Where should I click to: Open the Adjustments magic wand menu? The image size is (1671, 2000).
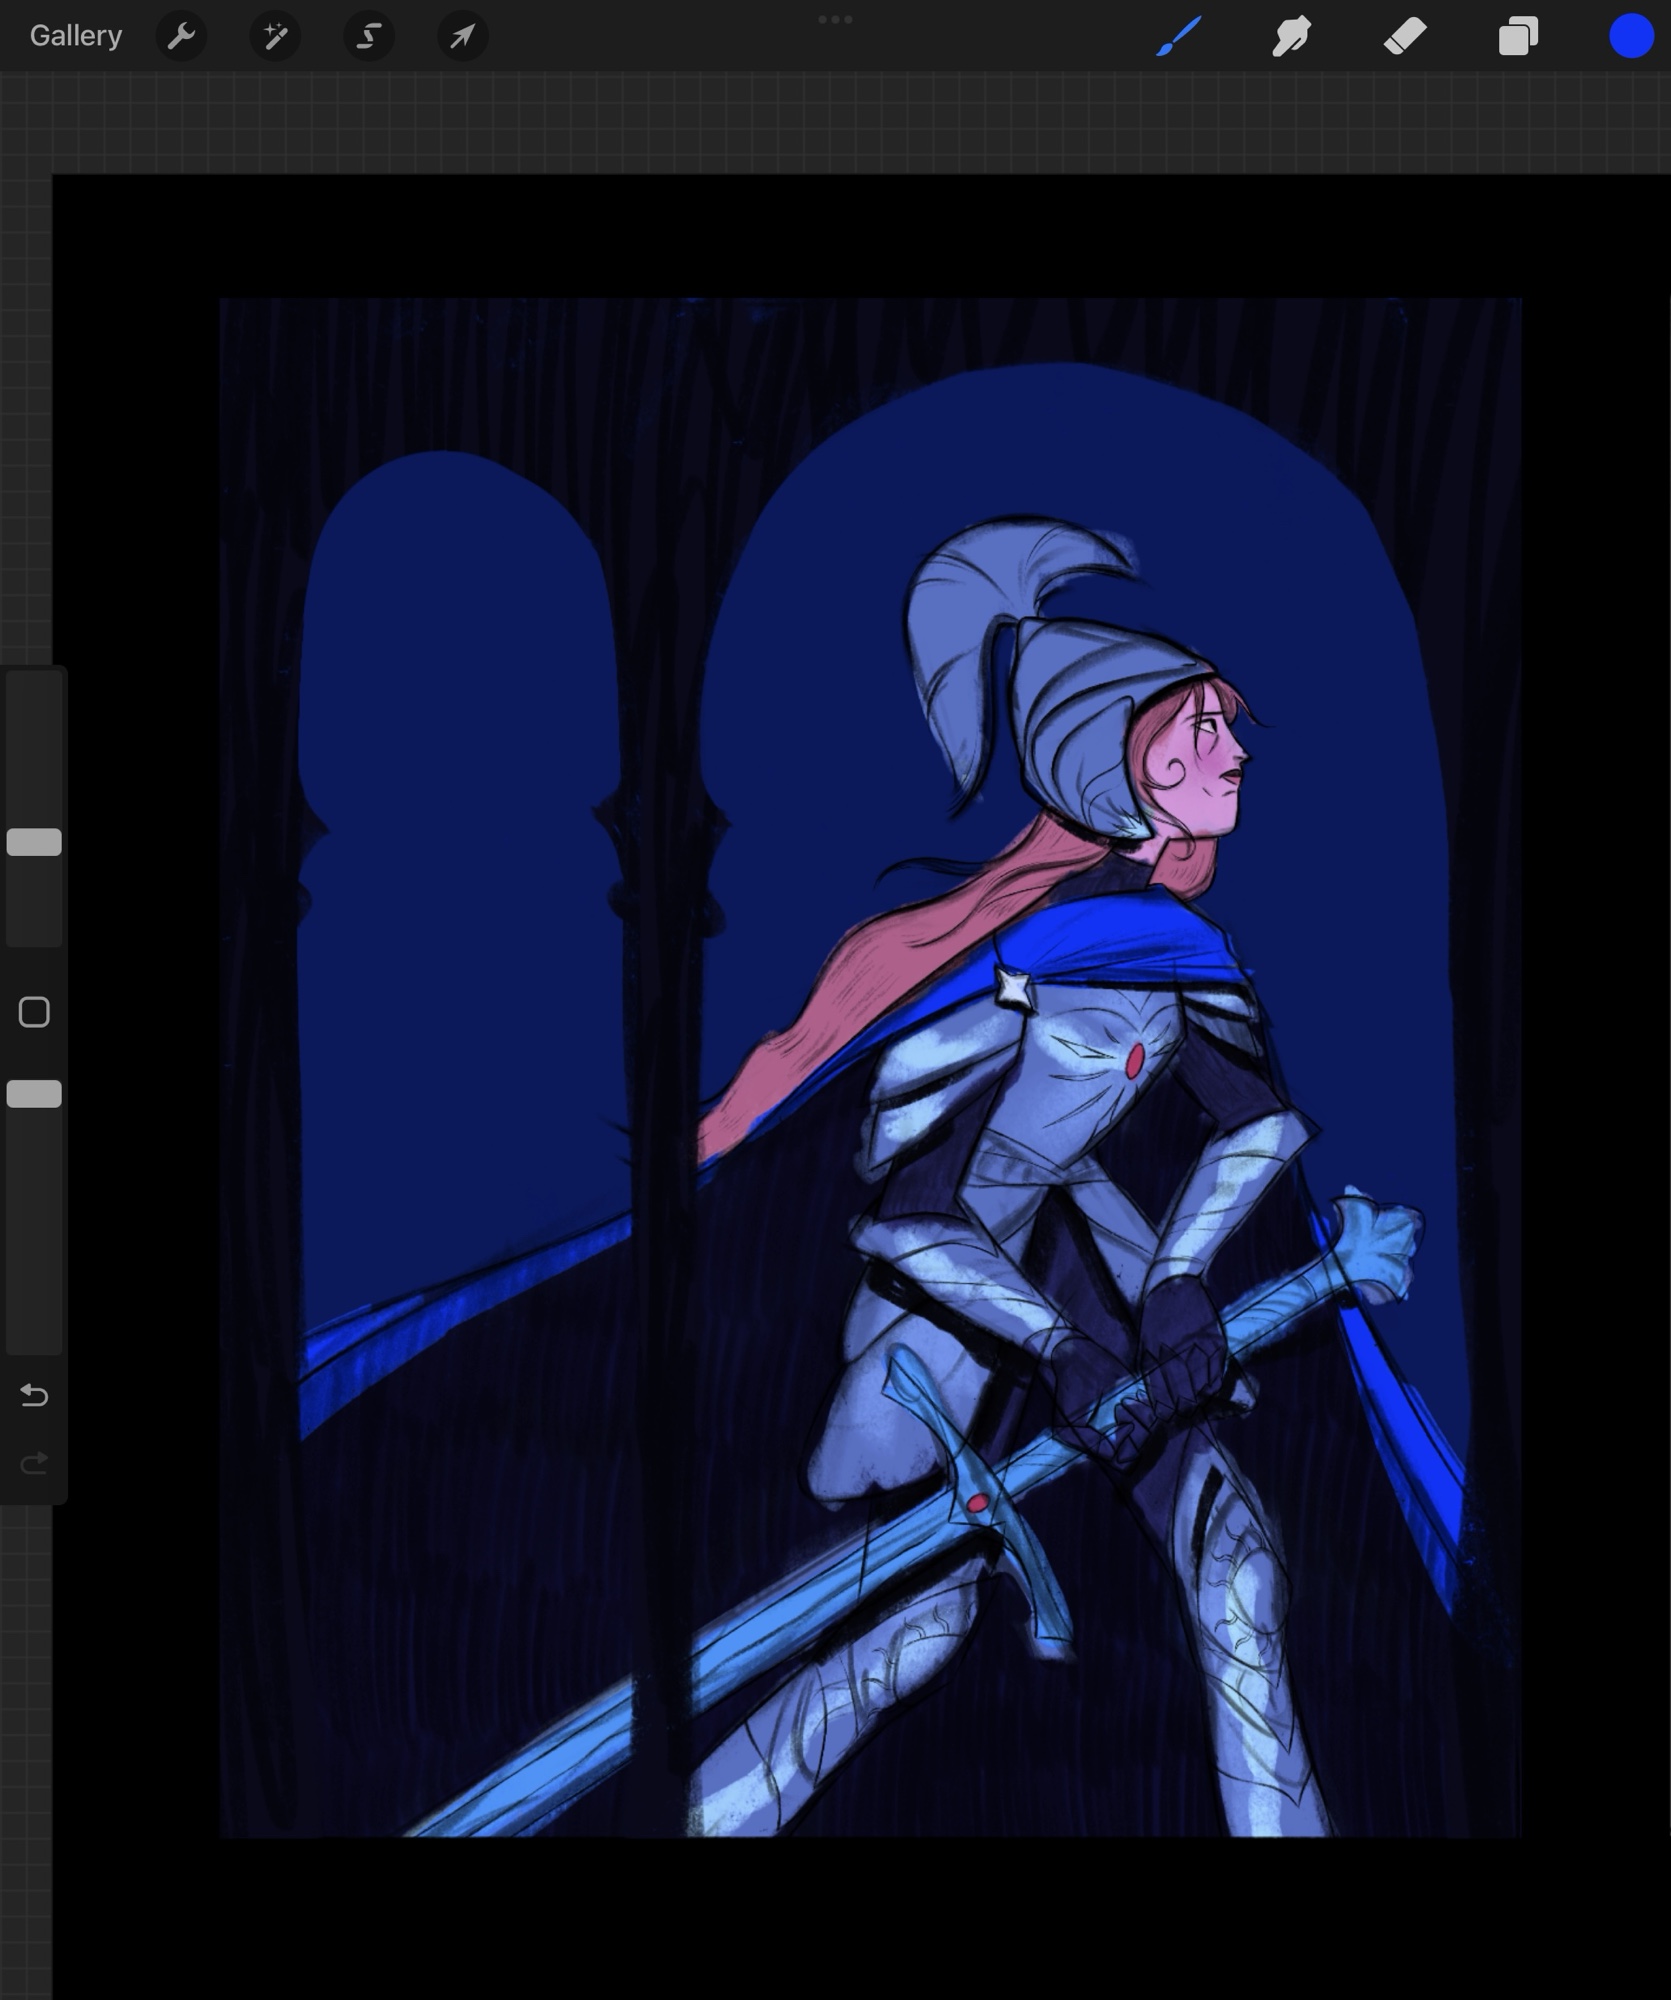pyautogui.click(x=275, y=37)
